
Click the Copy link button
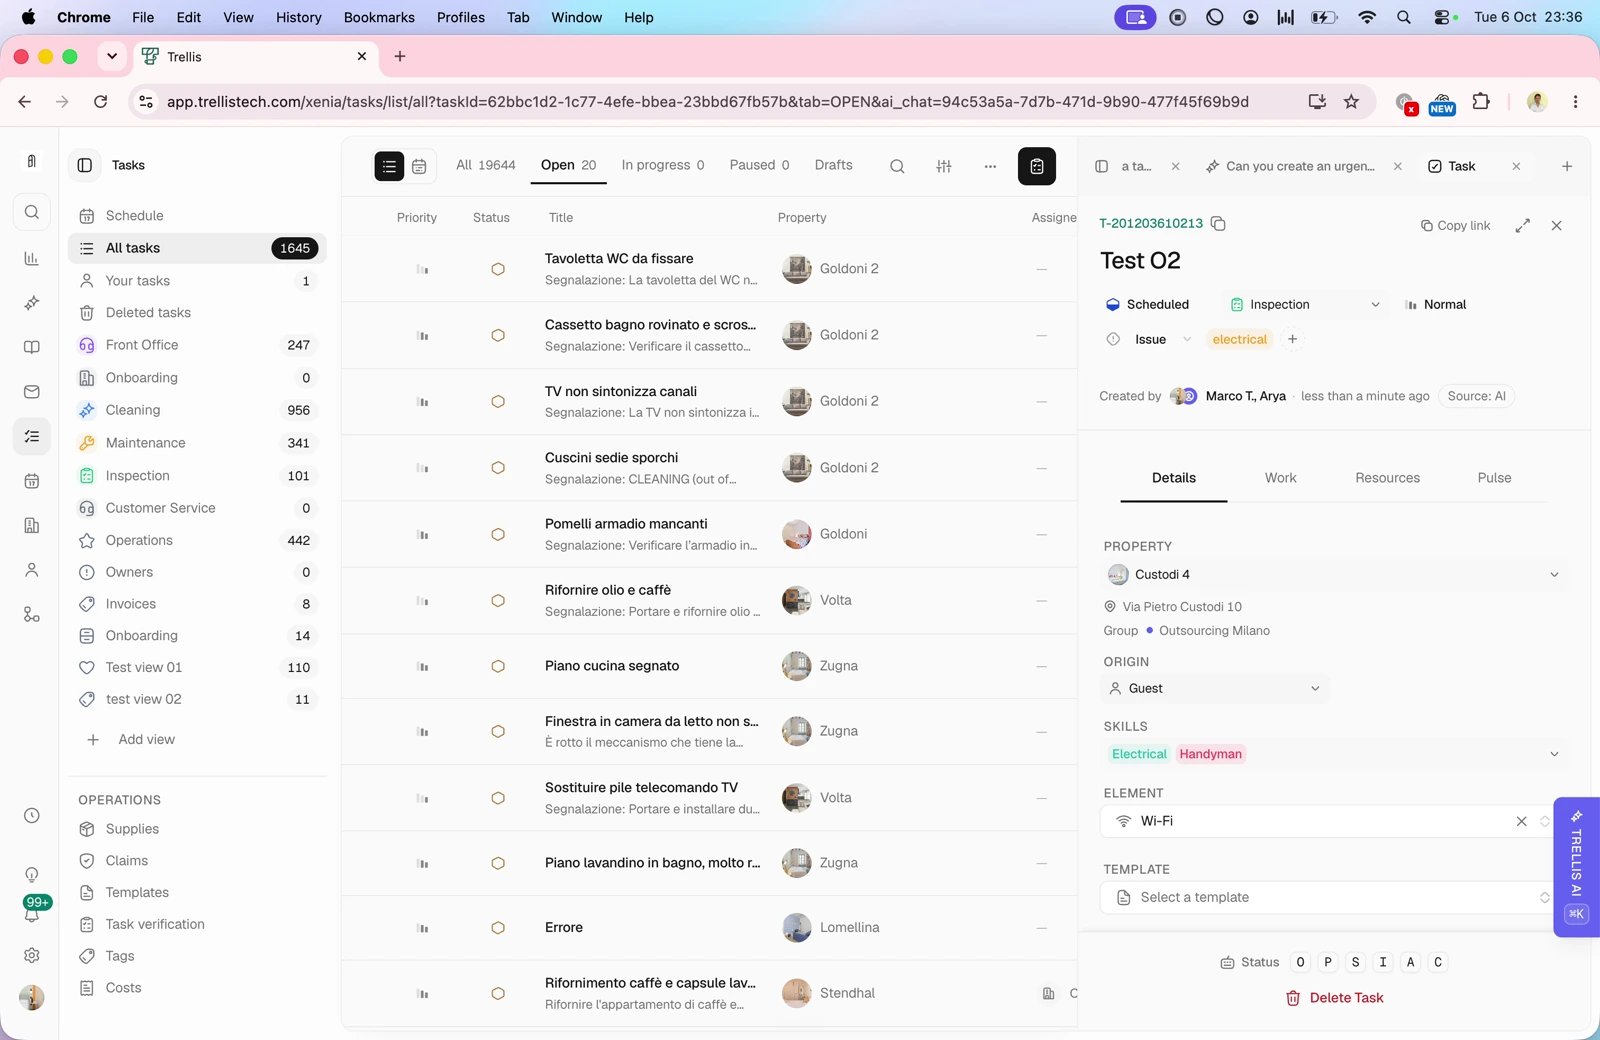(x=1456, y=226)
